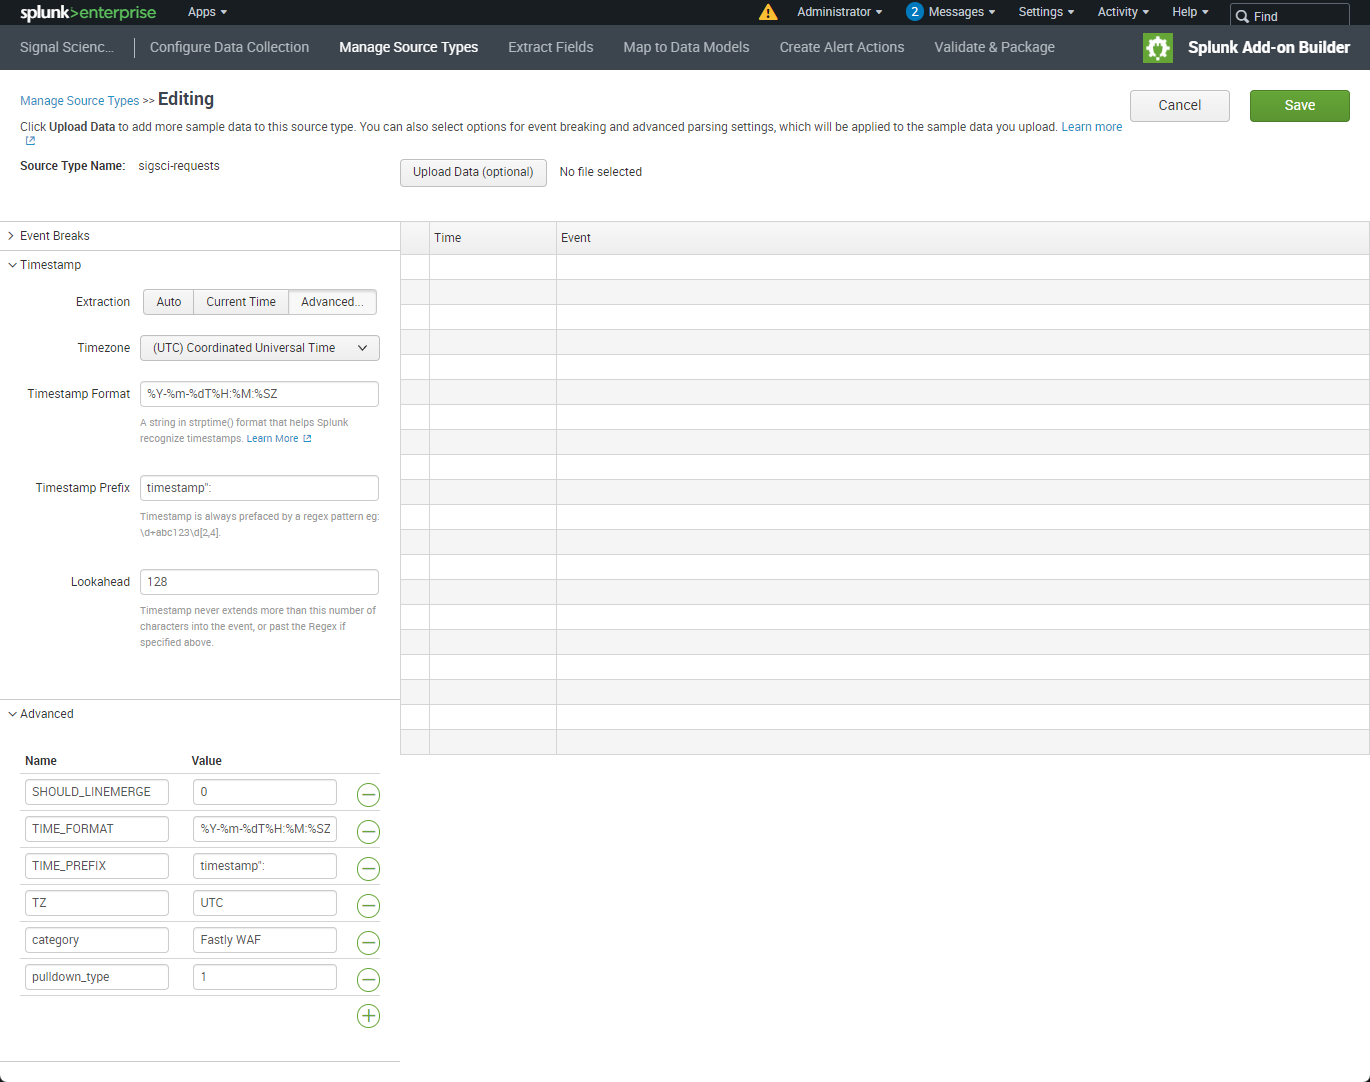Switch to Create Alert Actions tab
This screenshot has height=1082, width=1370.
pyautogui.click(x=842, y=47)
